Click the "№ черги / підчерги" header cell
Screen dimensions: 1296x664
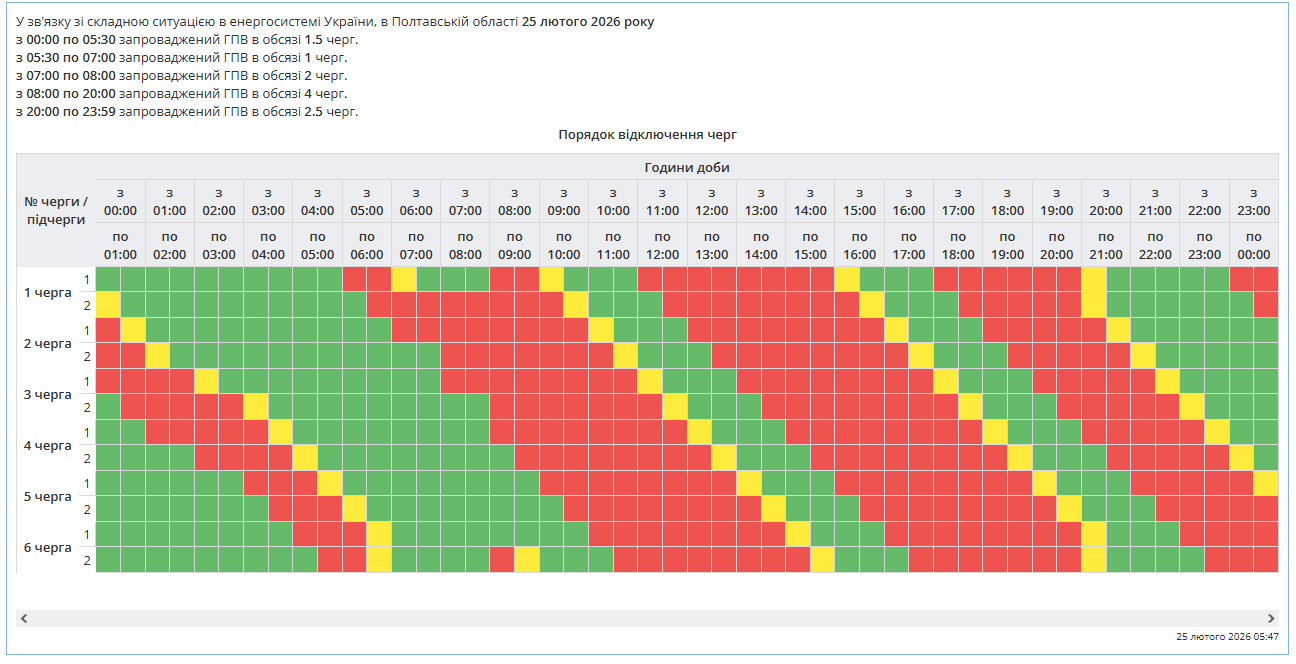point(56,210)
